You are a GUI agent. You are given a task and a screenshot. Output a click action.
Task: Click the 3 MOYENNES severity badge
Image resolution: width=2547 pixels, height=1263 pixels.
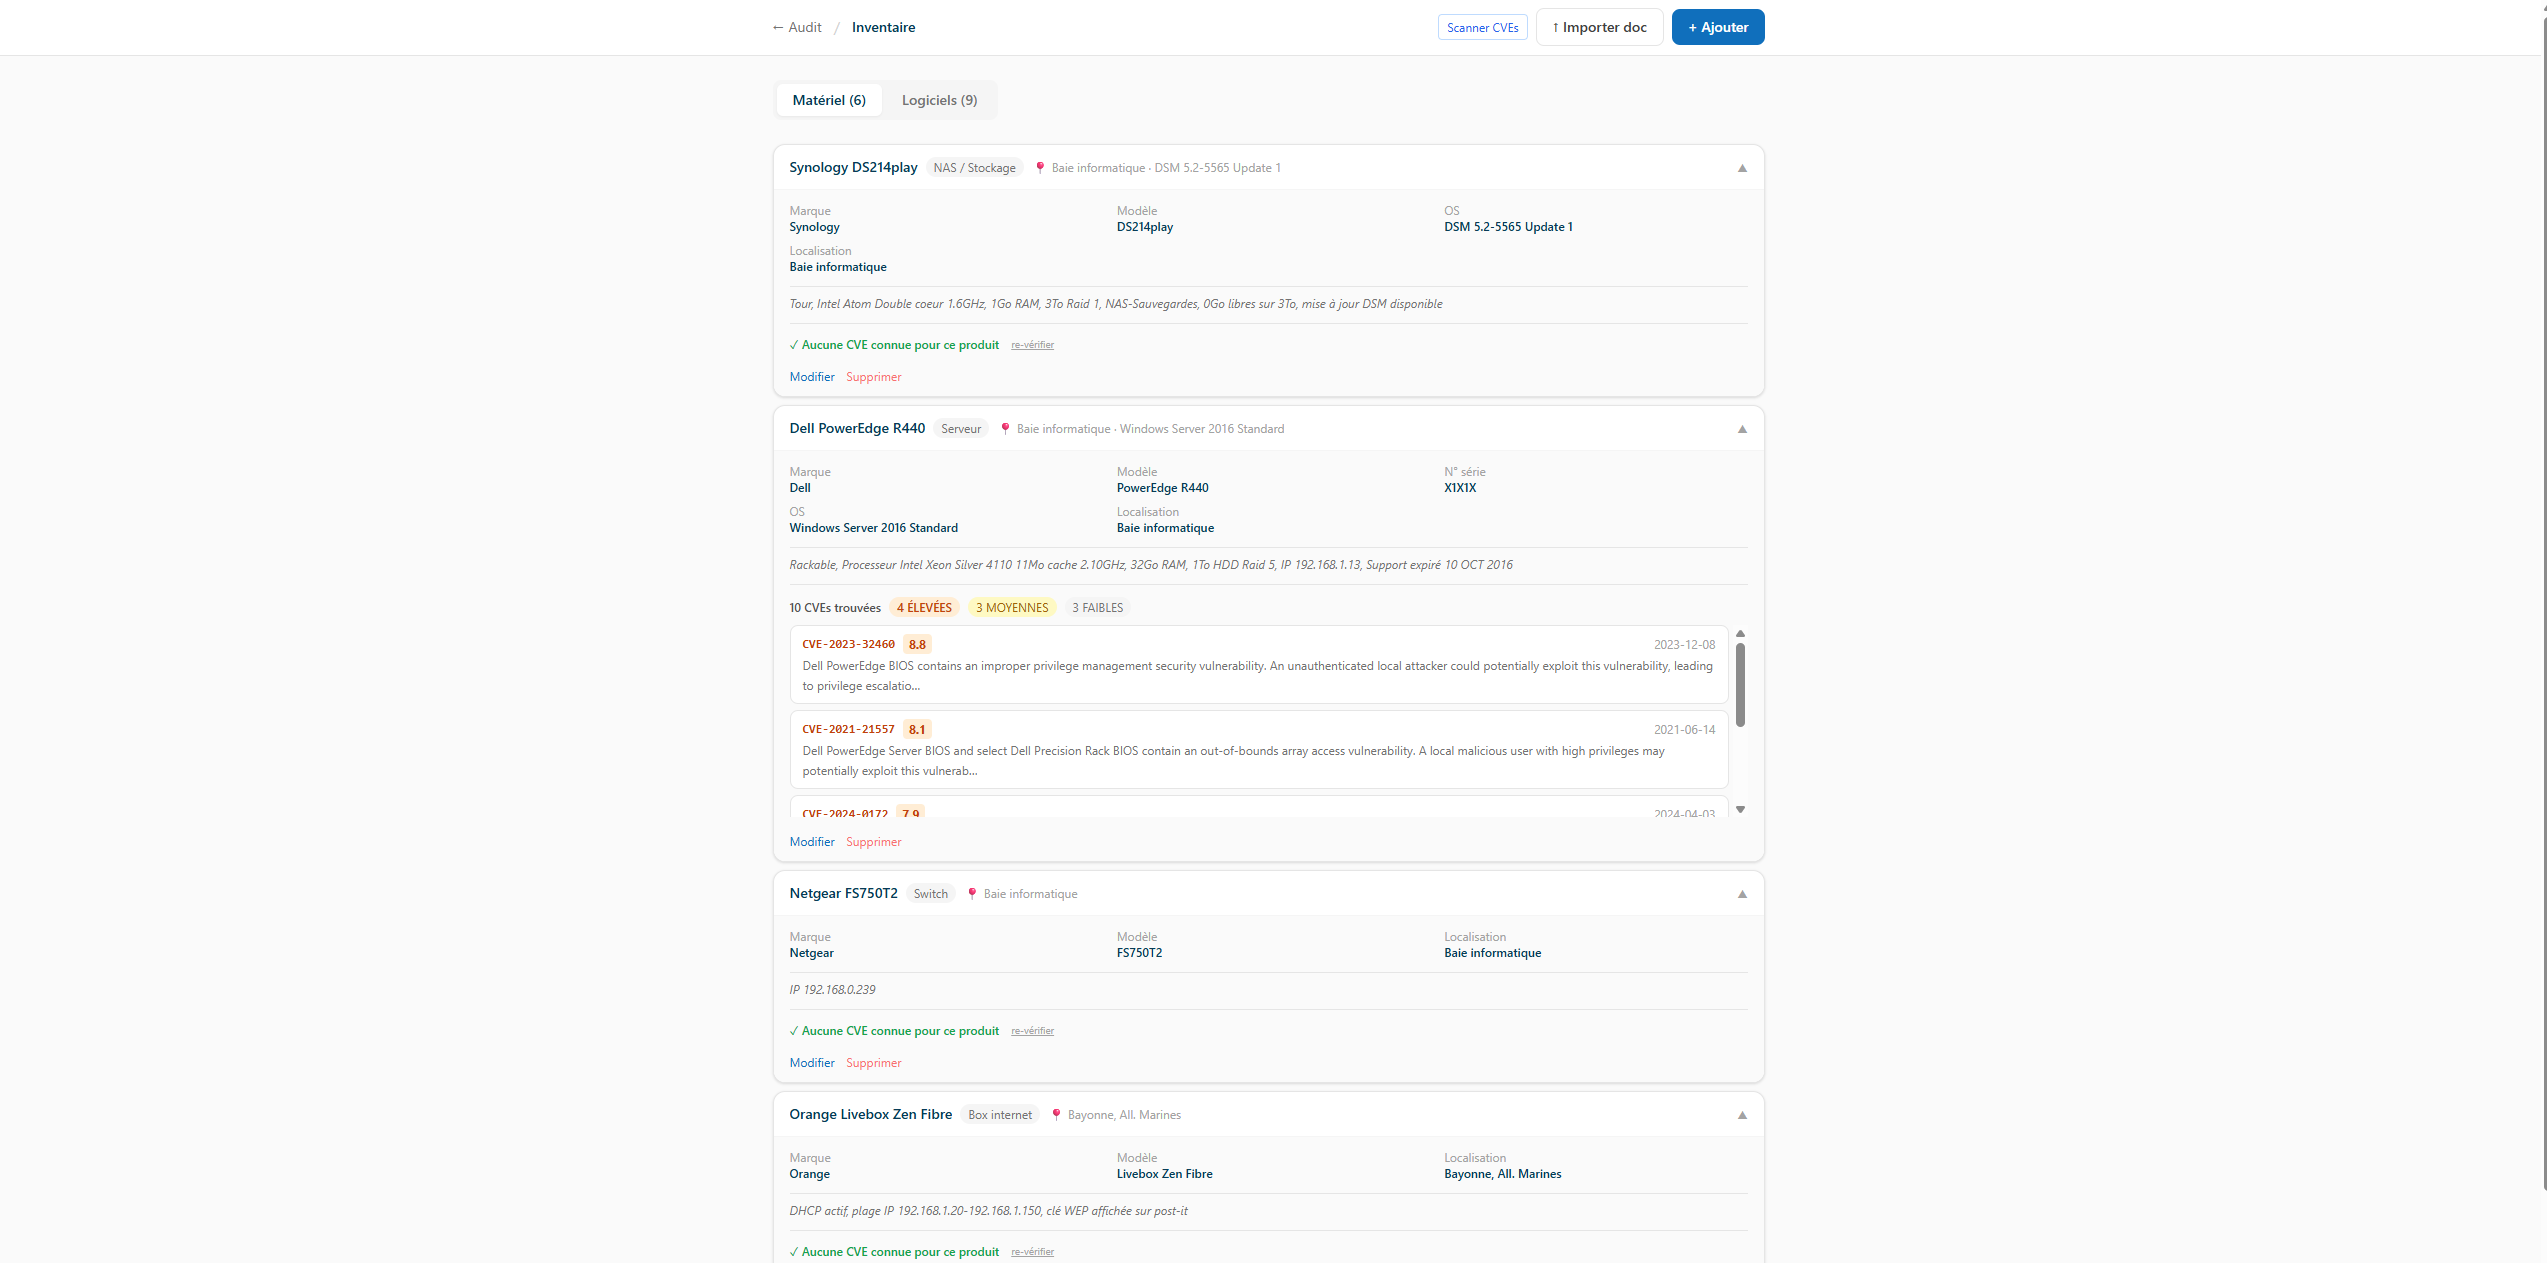[1012, 608]
